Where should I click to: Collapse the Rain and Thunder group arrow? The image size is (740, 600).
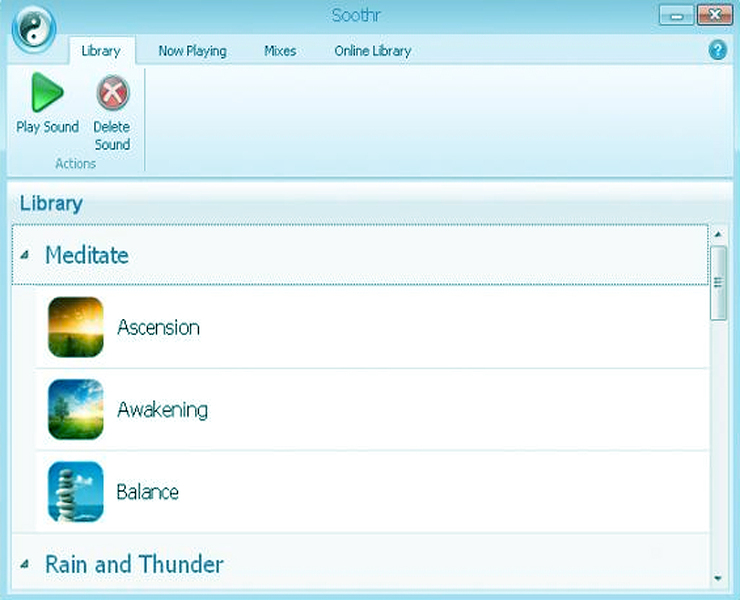click(x=25, y=564)
